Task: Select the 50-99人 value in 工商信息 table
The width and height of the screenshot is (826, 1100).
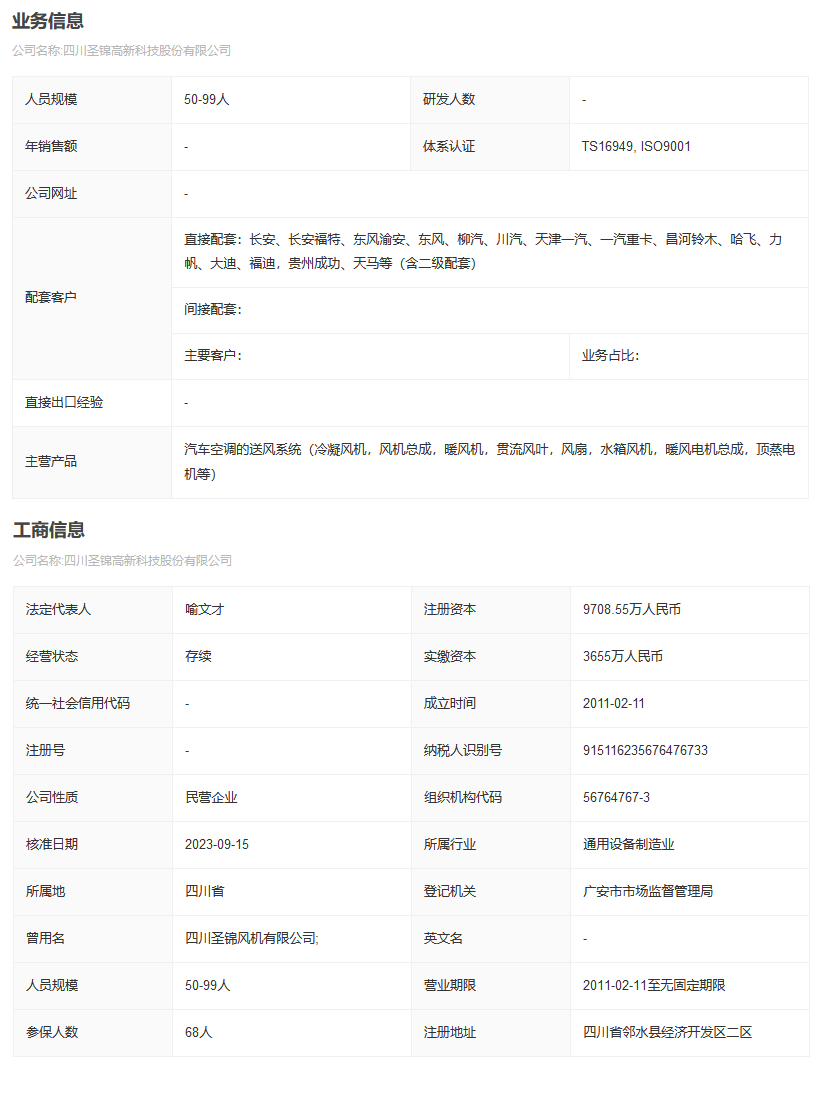Action: [208, 986]
